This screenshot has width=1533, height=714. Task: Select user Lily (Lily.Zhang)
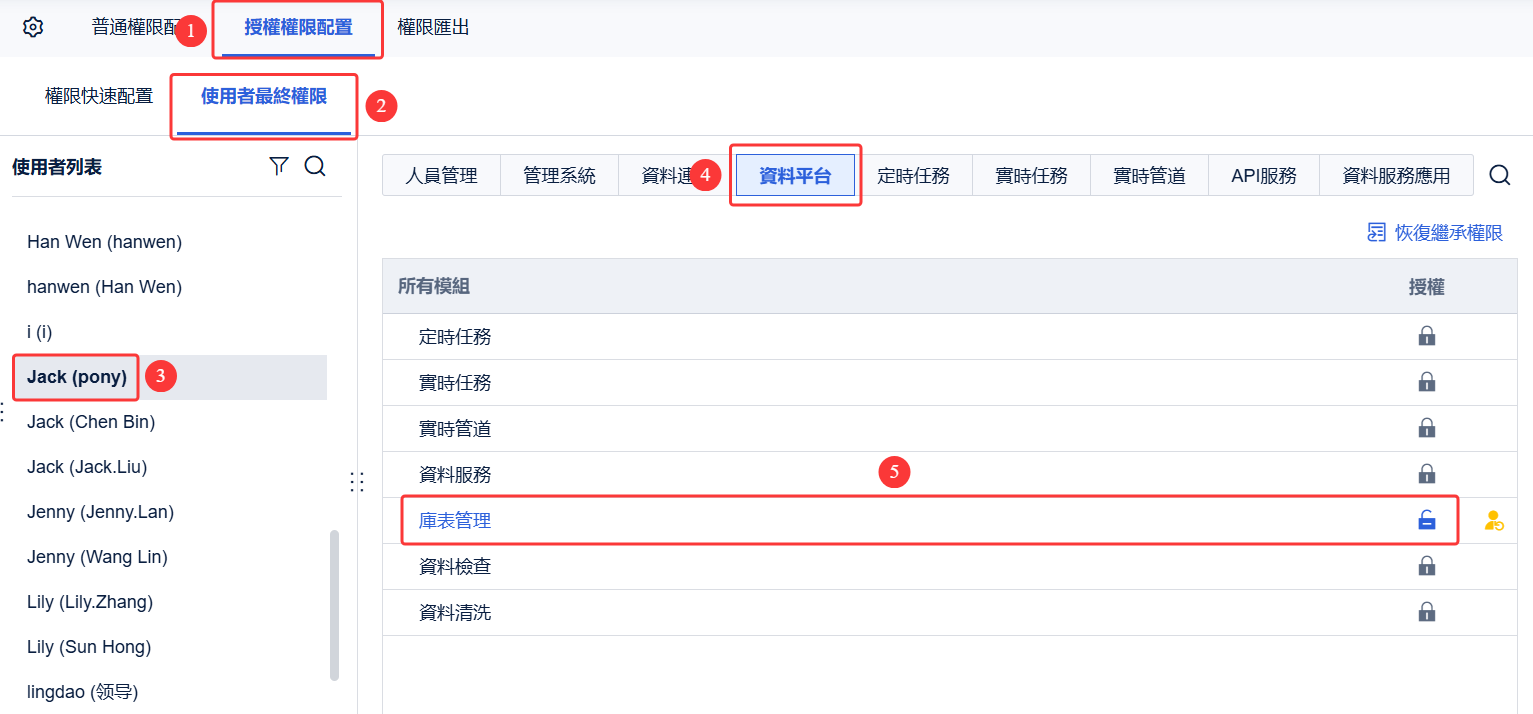(x=89, y=601)
